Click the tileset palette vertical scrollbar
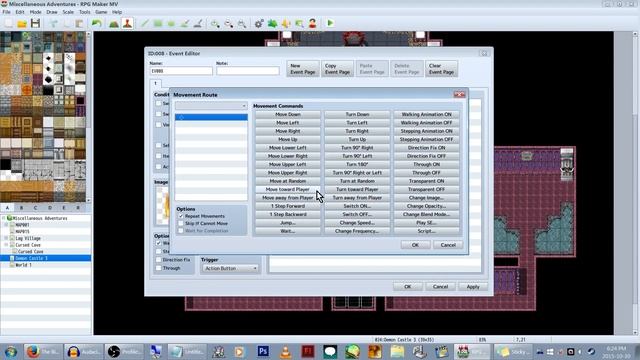 point(89,118)
